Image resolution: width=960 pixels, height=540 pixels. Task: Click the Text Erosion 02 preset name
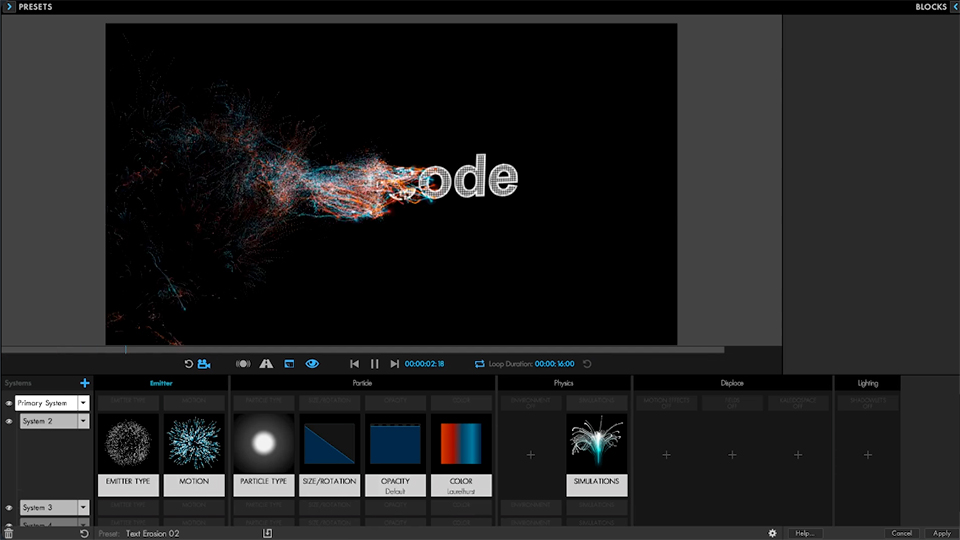pos(152,533)
